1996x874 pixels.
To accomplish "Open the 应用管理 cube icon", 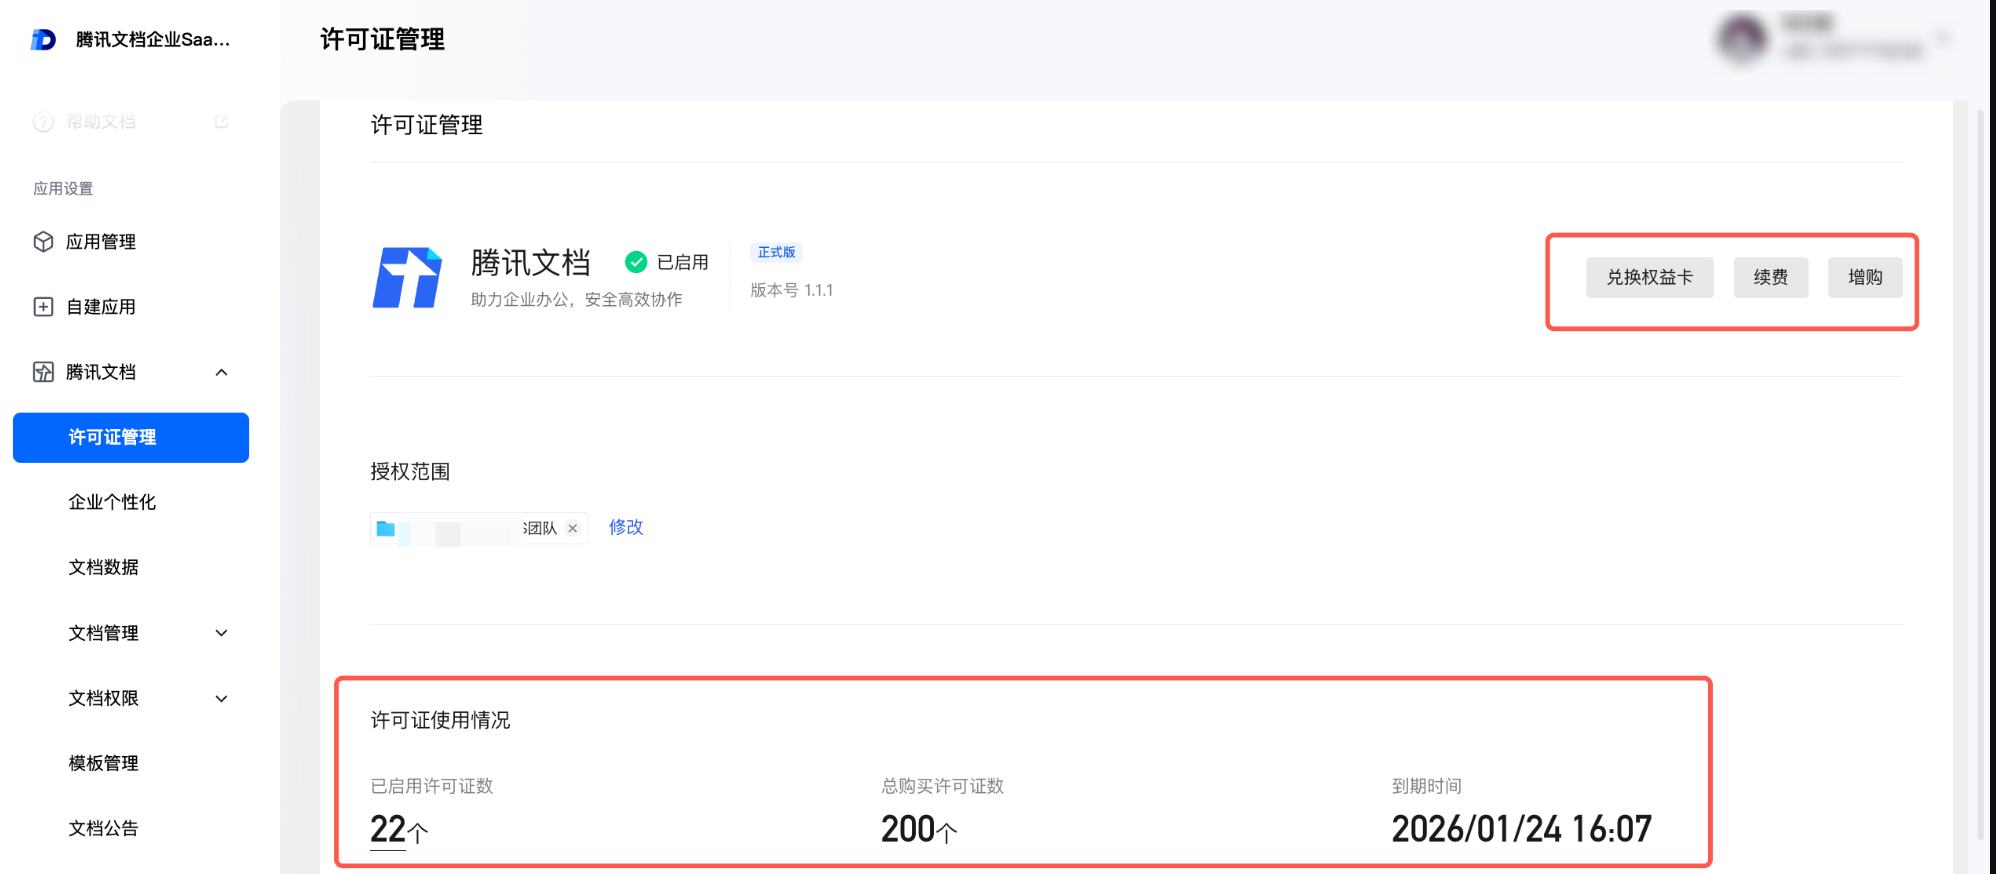I will point(43,242).
